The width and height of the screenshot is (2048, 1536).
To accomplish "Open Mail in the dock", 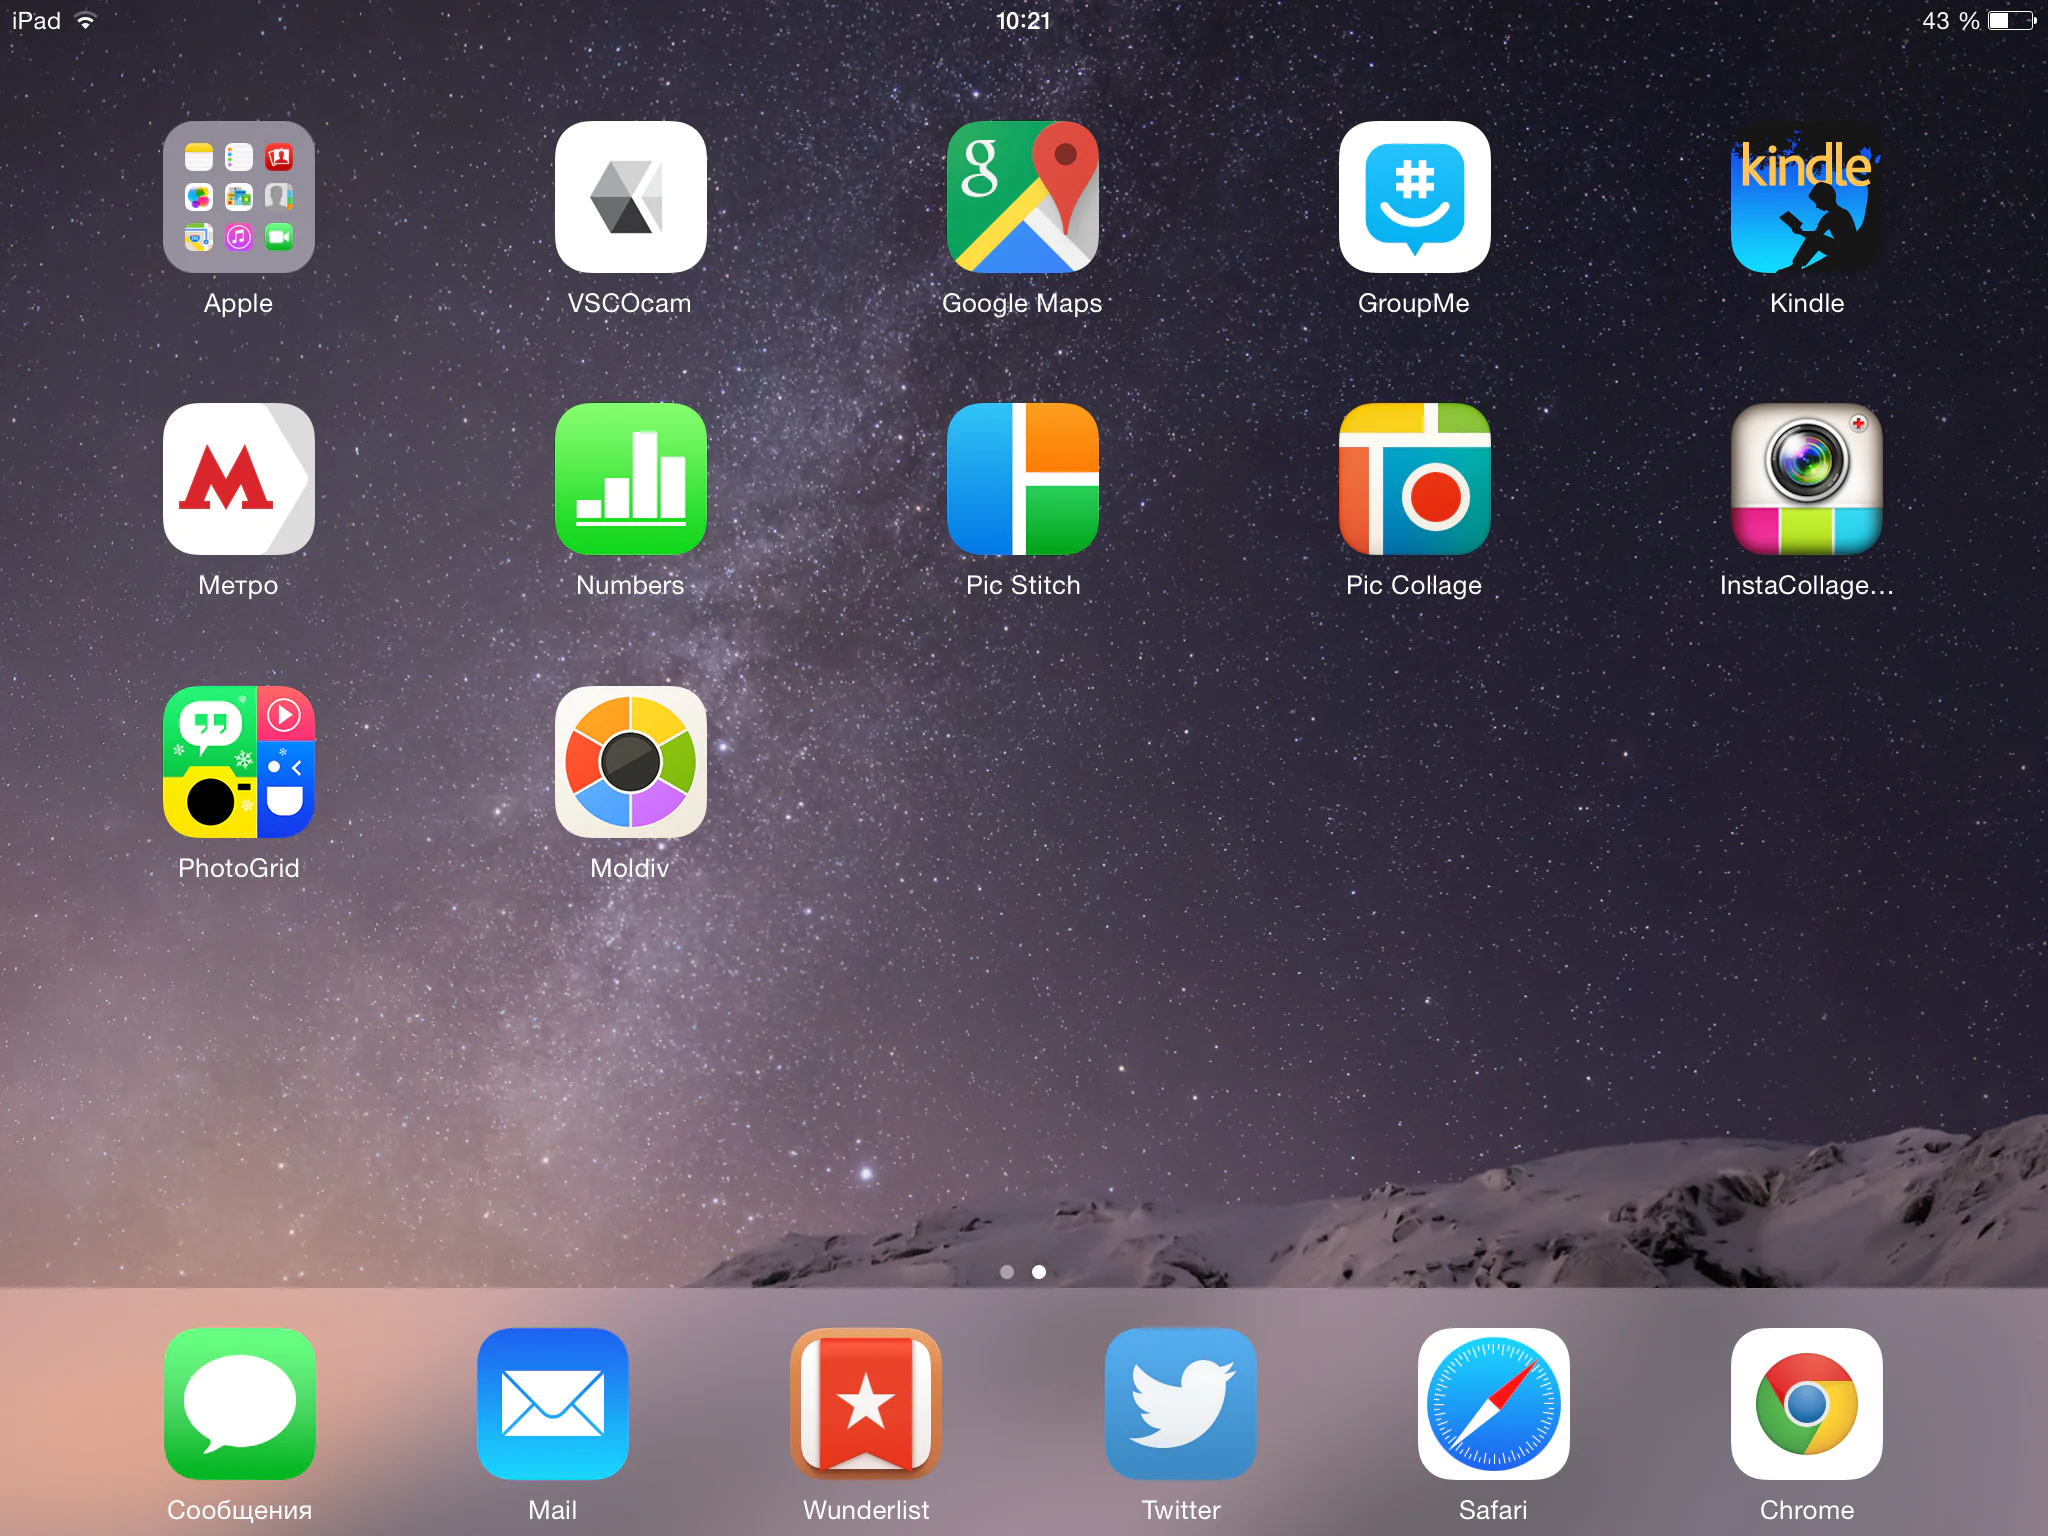I will 552,1404.
